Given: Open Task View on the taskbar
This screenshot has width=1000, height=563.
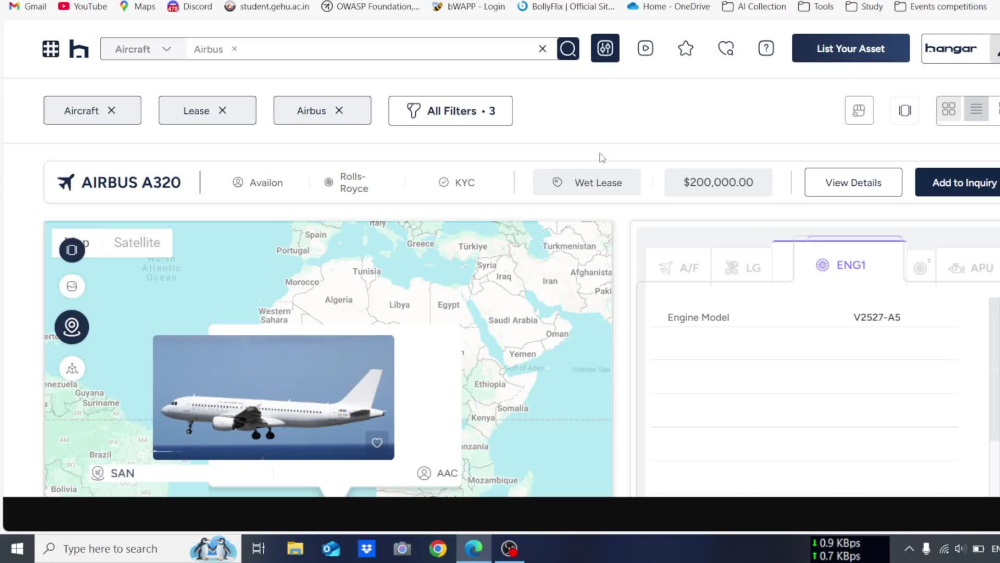Looking at the screenshot, I should pyautogui.click(x=258, y=548).
